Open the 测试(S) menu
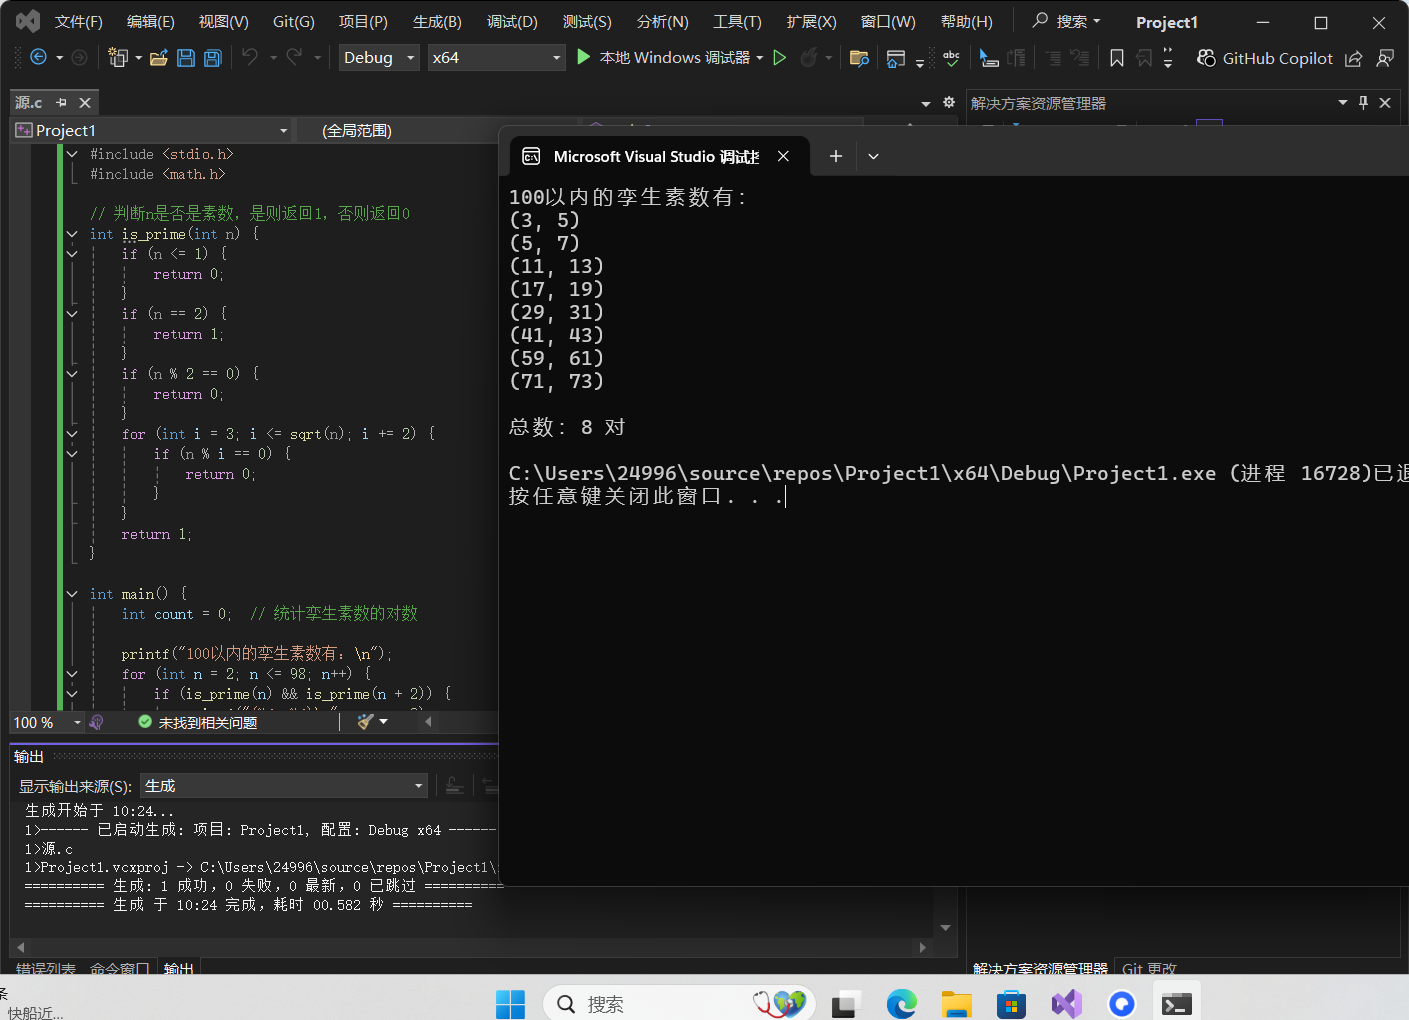Screen dimensions: 1409x1020 [587, 22]
